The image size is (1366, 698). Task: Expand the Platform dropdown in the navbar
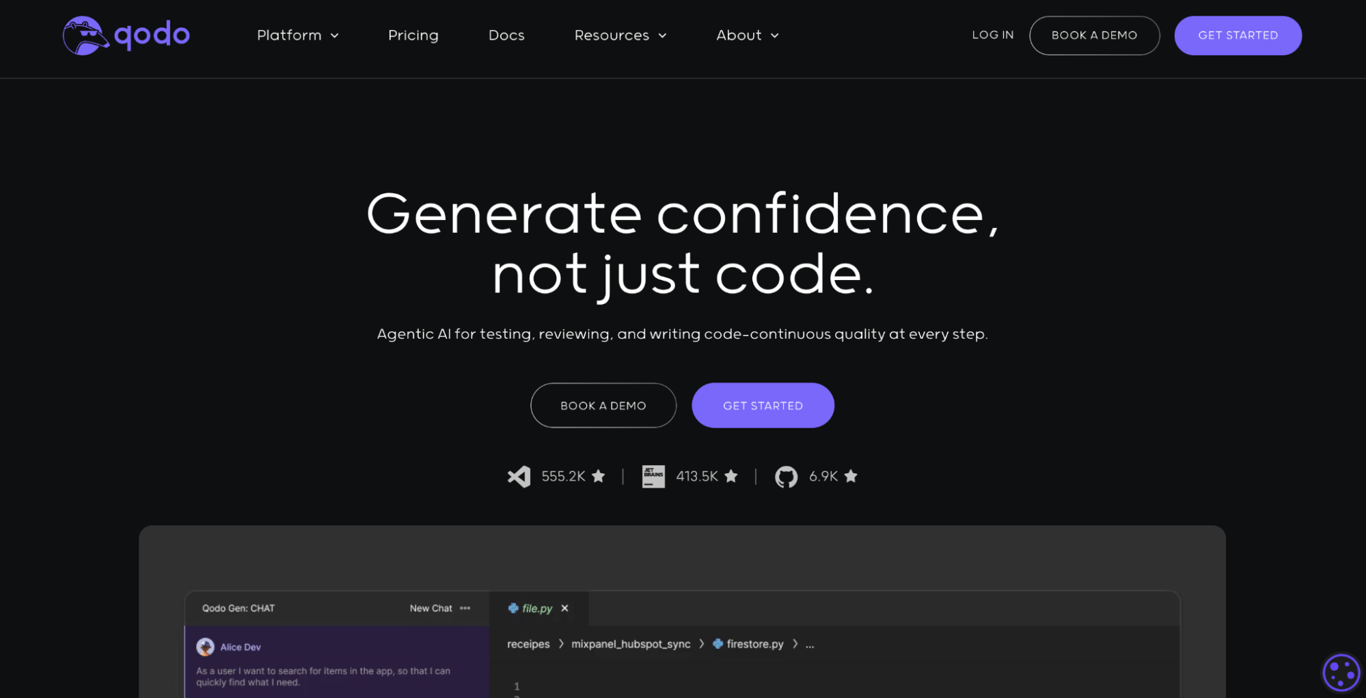297,35
